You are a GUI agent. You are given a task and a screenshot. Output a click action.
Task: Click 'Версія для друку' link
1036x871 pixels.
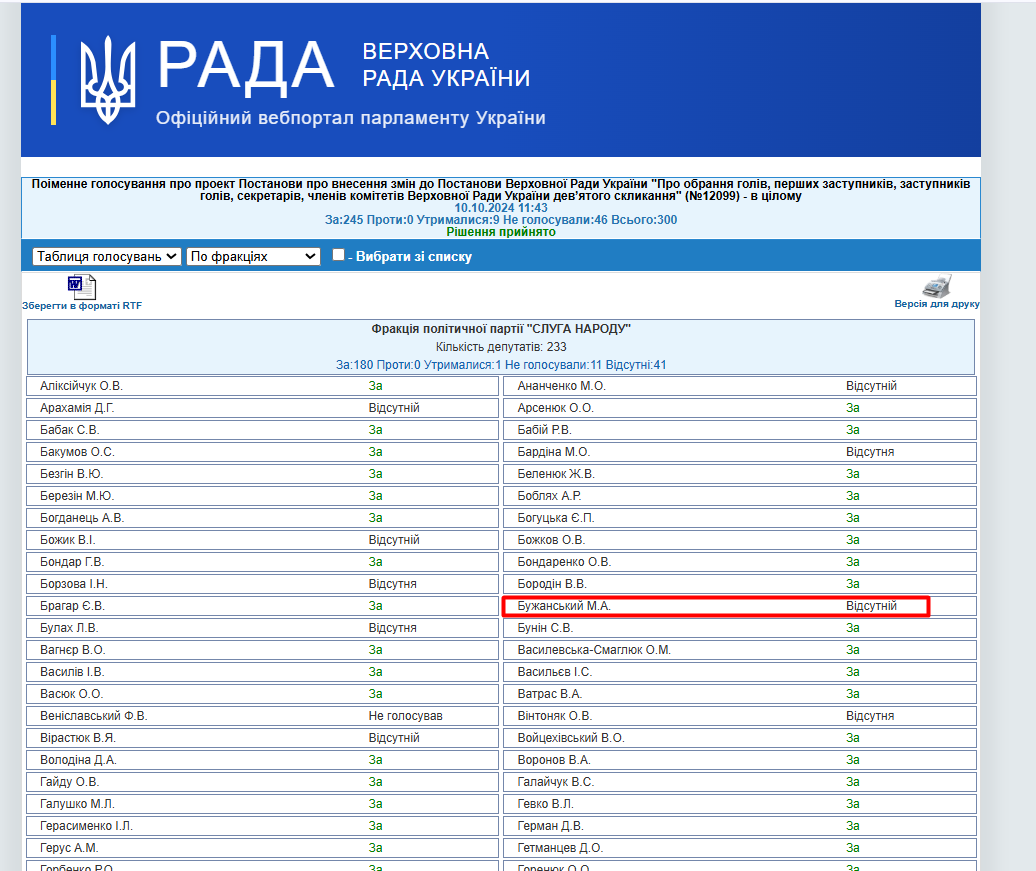click(937, 304)
